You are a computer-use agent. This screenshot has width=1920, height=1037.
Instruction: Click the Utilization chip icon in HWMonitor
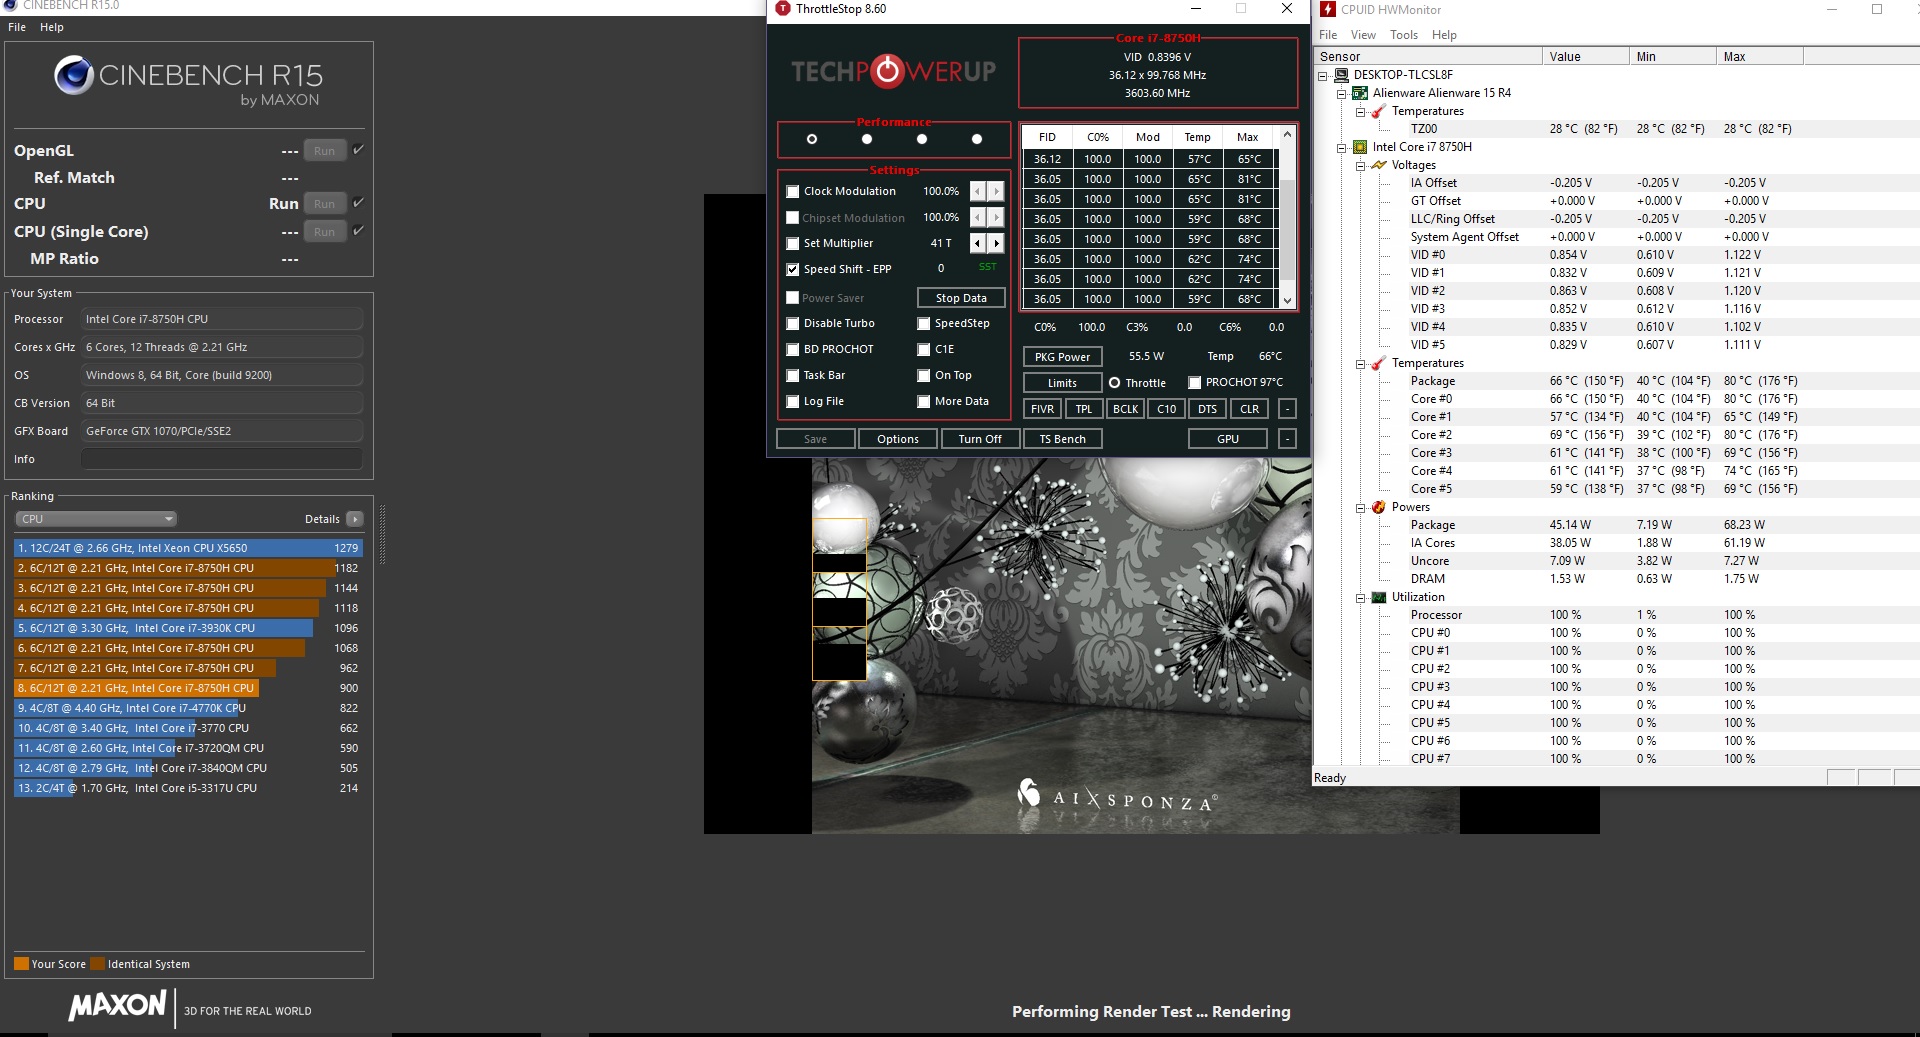point(1379,597)
